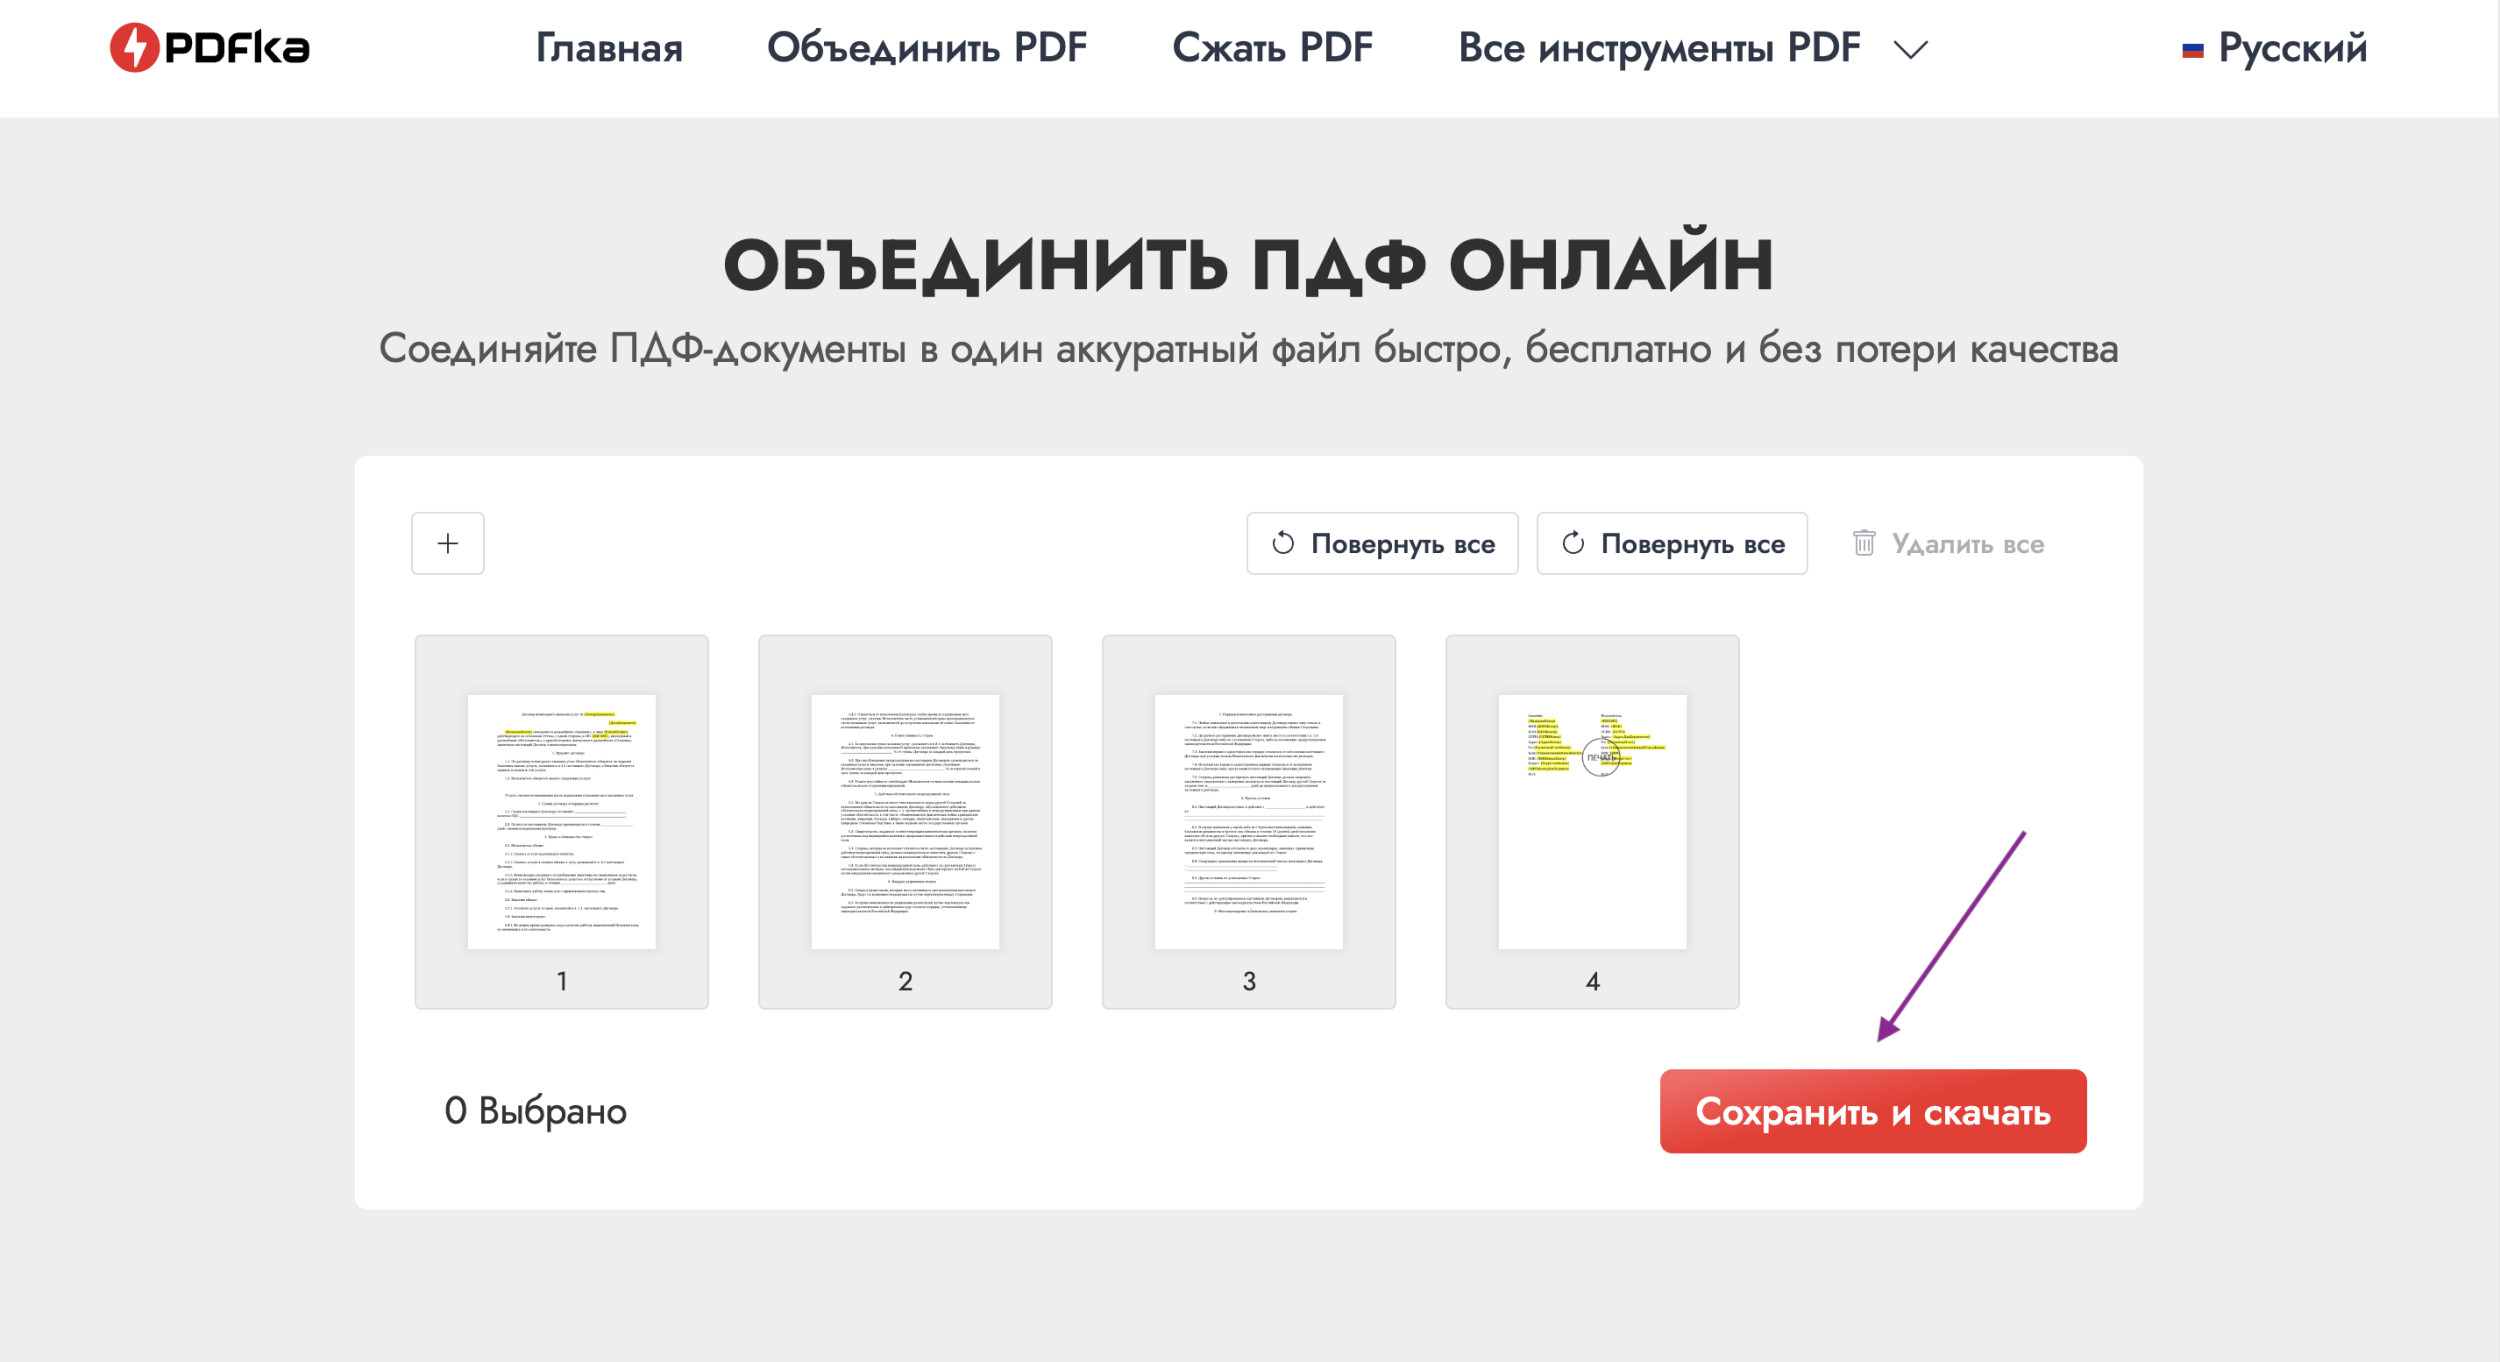Open the Сжать PDF nav item
This screenshot has height=1362, width=2500.
tap(1272, 48)
